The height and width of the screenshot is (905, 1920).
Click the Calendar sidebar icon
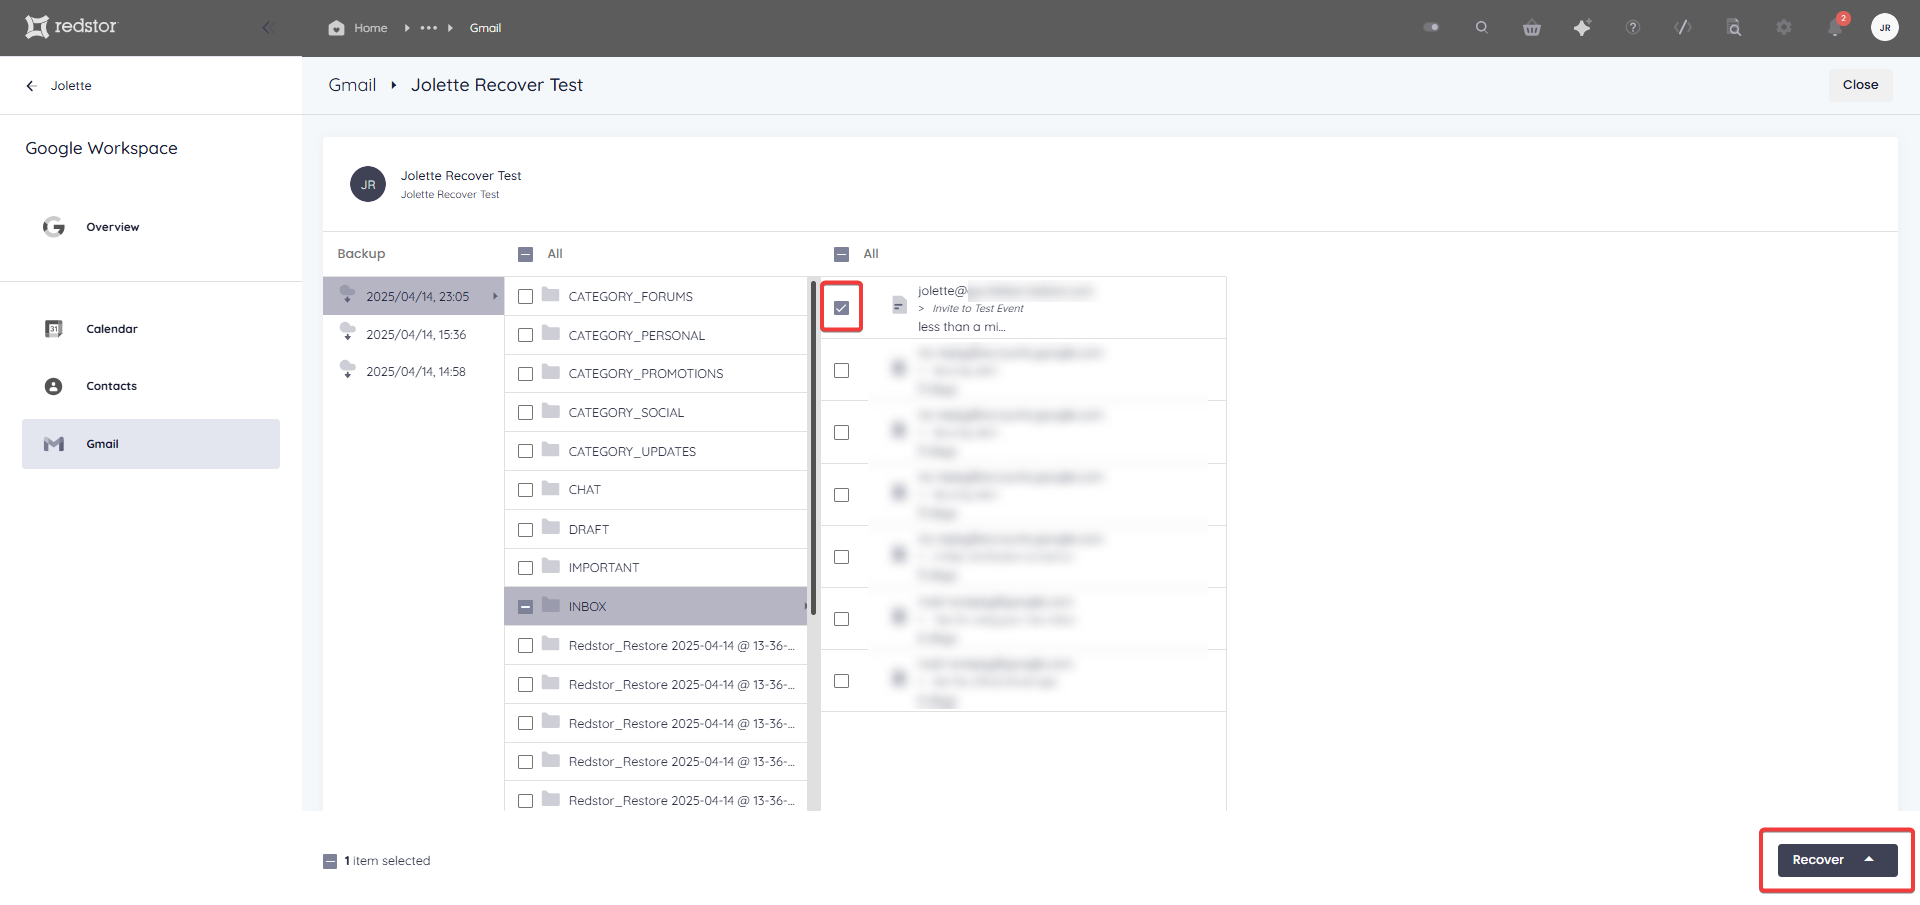pyautogui.click(x=54, y=329)
